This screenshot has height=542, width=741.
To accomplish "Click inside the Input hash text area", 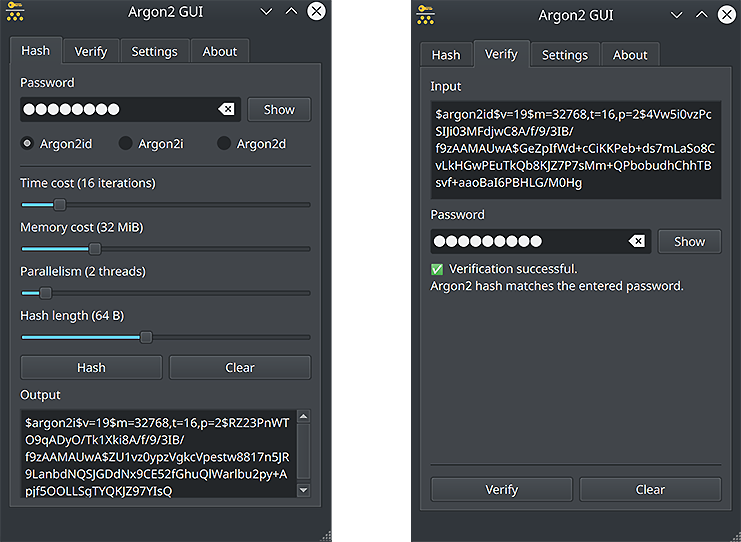I will (575, 149).
